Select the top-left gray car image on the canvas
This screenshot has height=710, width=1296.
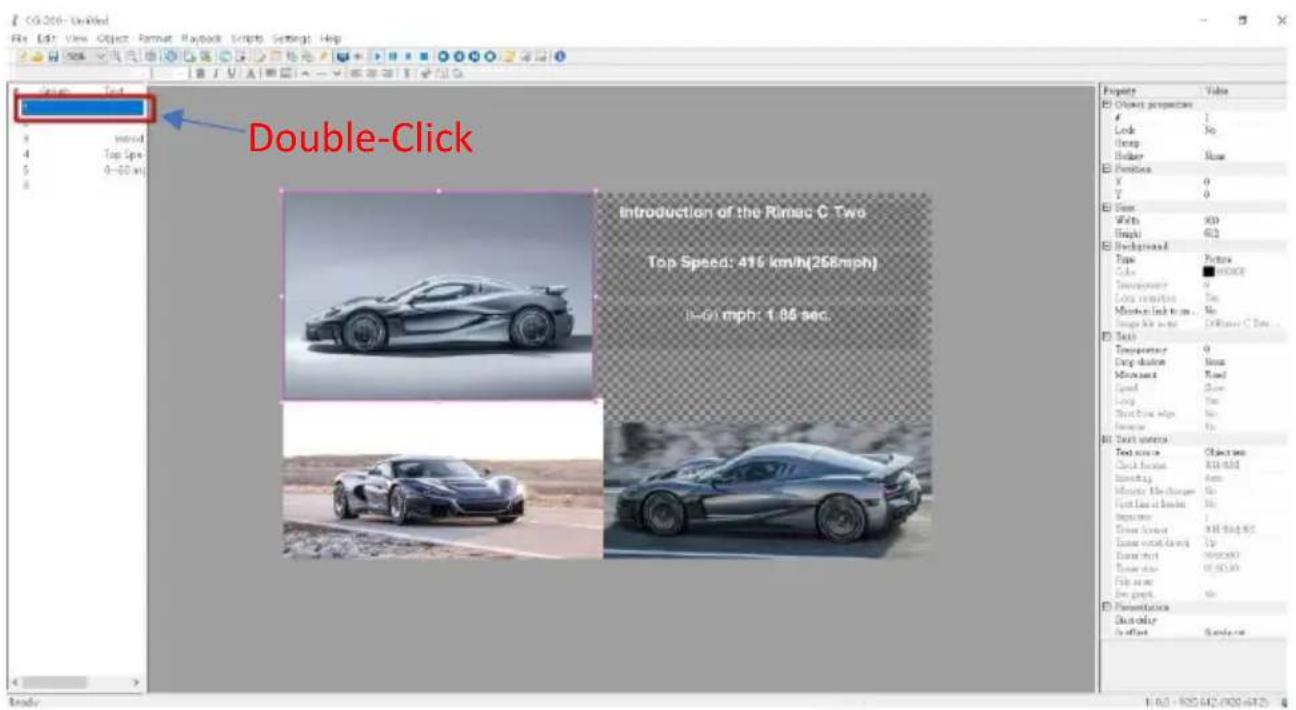click(x=438, y=295)
